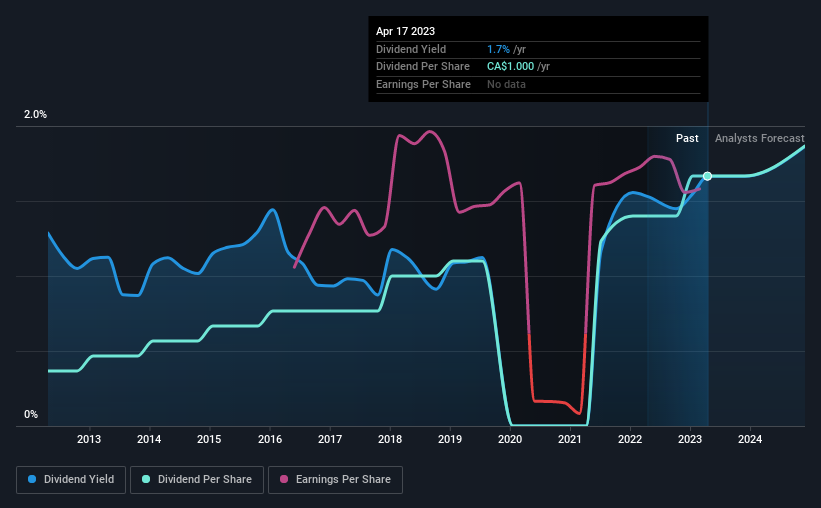Click the 2017 x-axis label
821x508 pixels.
[x=330, y=439]
